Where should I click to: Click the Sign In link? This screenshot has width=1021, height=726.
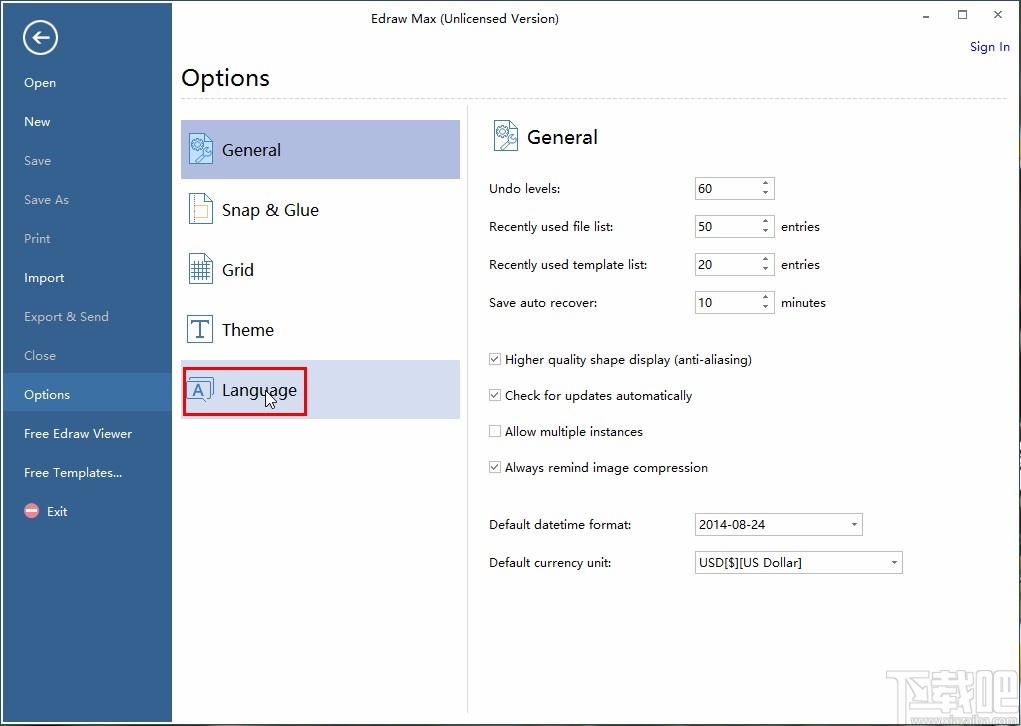click(x=989, y=46)
